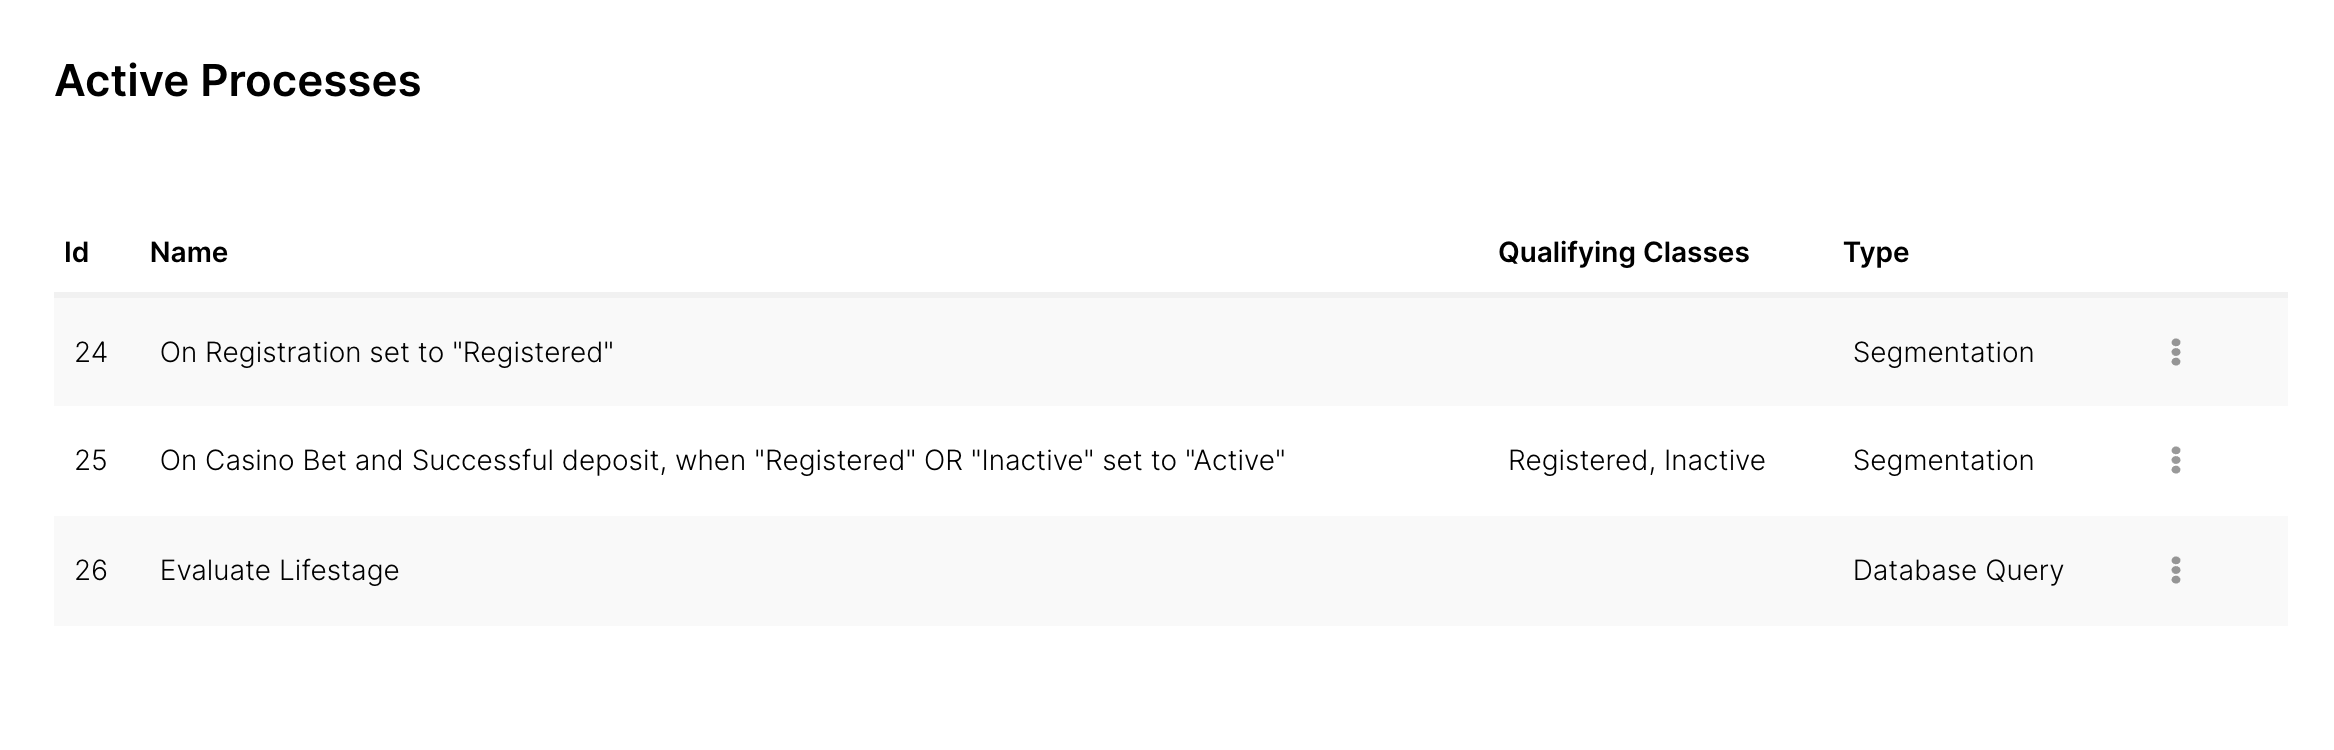
Task: Select the Casino Bet and deposit process name
Action: pyautogui.click(x=721, y=460)
